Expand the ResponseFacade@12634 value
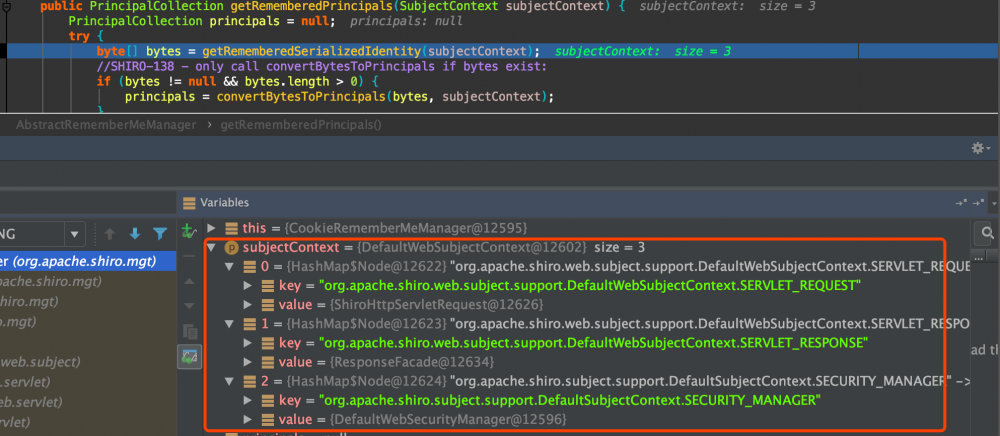The height and width of the screenshot is (436, 1000). click(248, 362)
